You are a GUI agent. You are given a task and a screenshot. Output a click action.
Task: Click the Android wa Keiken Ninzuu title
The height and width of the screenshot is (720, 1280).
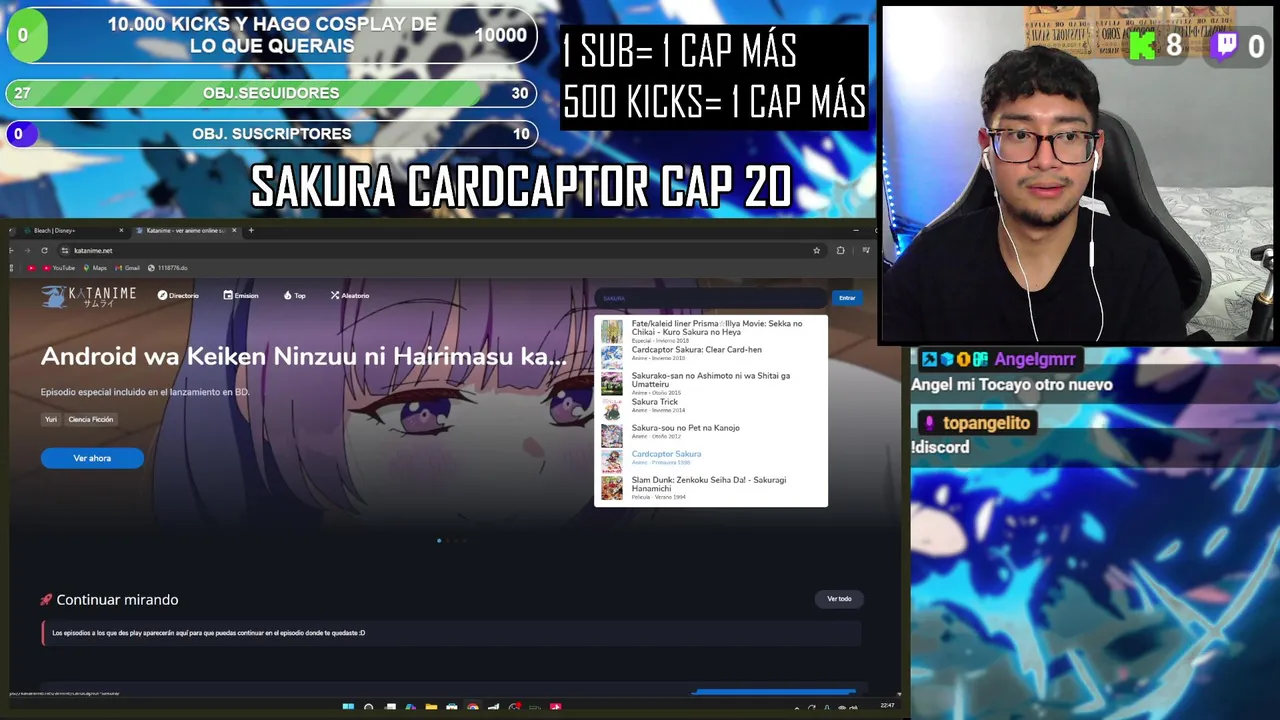tap(303, 356)
